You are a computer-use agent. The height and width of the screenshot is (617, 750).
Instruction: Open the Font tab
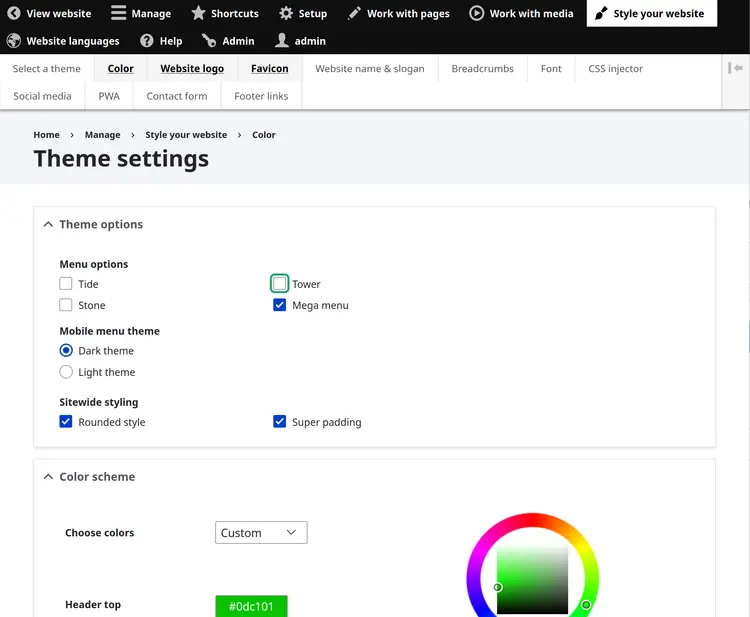(551, 68)
